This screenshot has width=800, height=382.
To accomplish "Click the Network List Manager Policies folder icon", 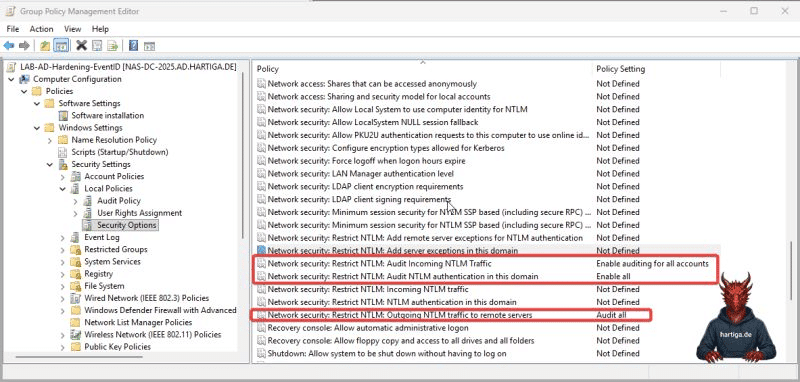I will pyautogui.click(x=76, y=322).
